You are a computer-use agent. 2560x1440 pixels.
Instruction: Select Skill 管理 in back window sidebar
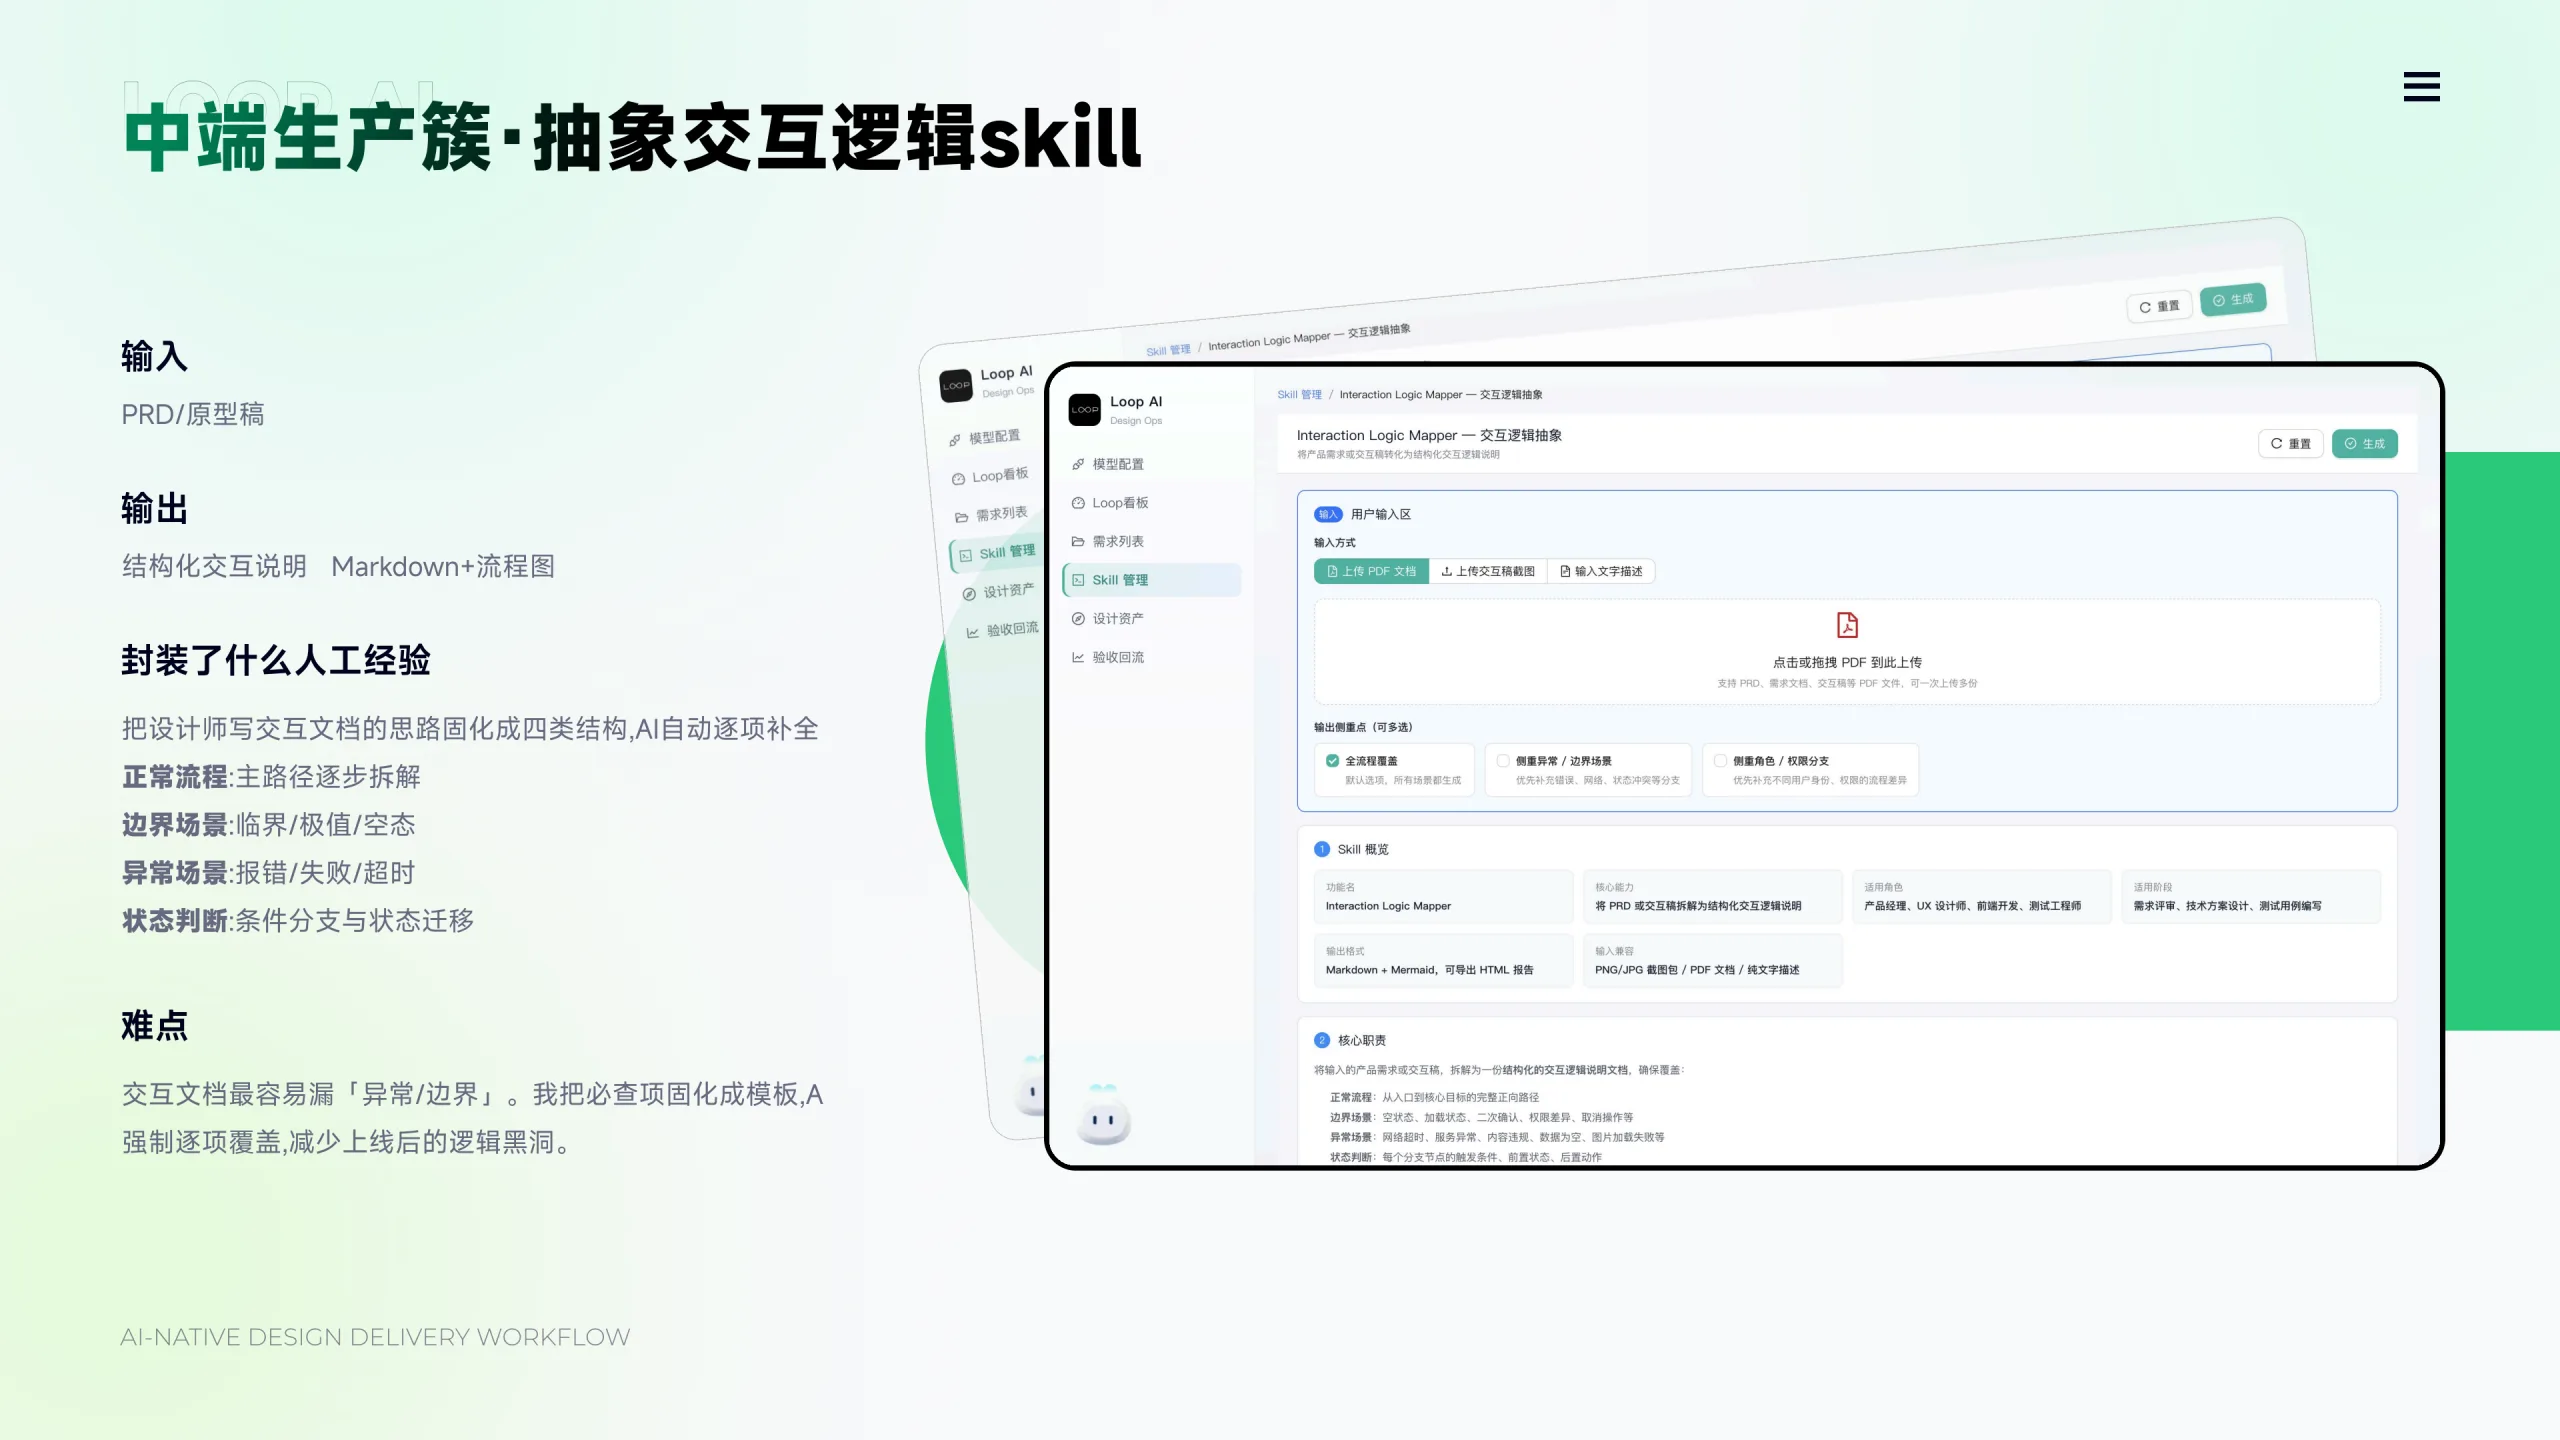click(x=997, y=553)
